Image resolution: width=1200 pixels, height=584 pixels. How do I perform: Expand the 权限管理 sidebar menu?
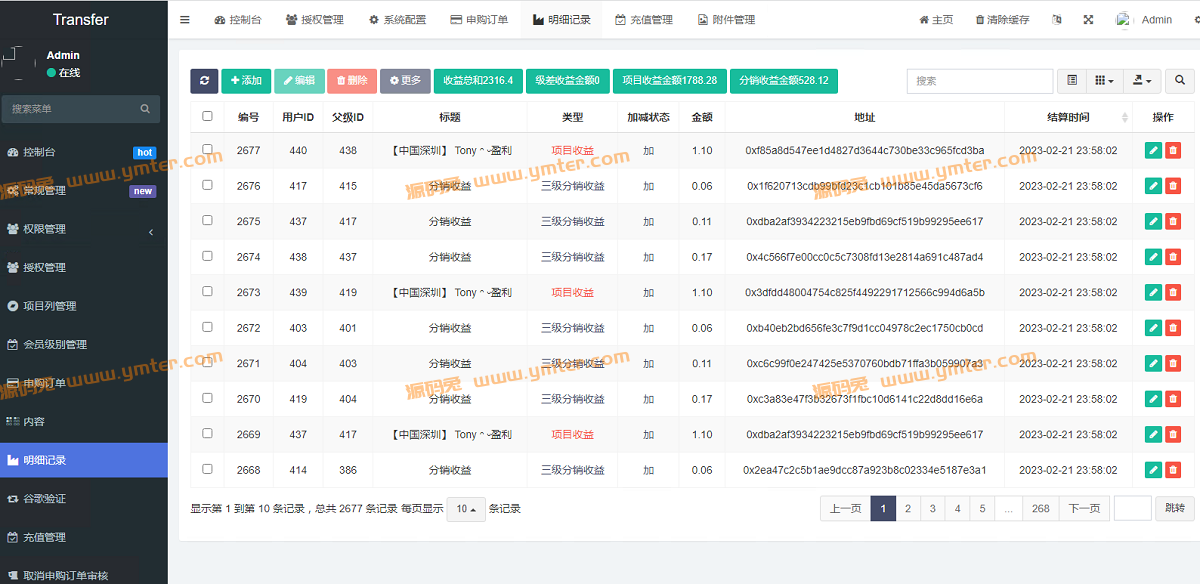tap(84, 229)
